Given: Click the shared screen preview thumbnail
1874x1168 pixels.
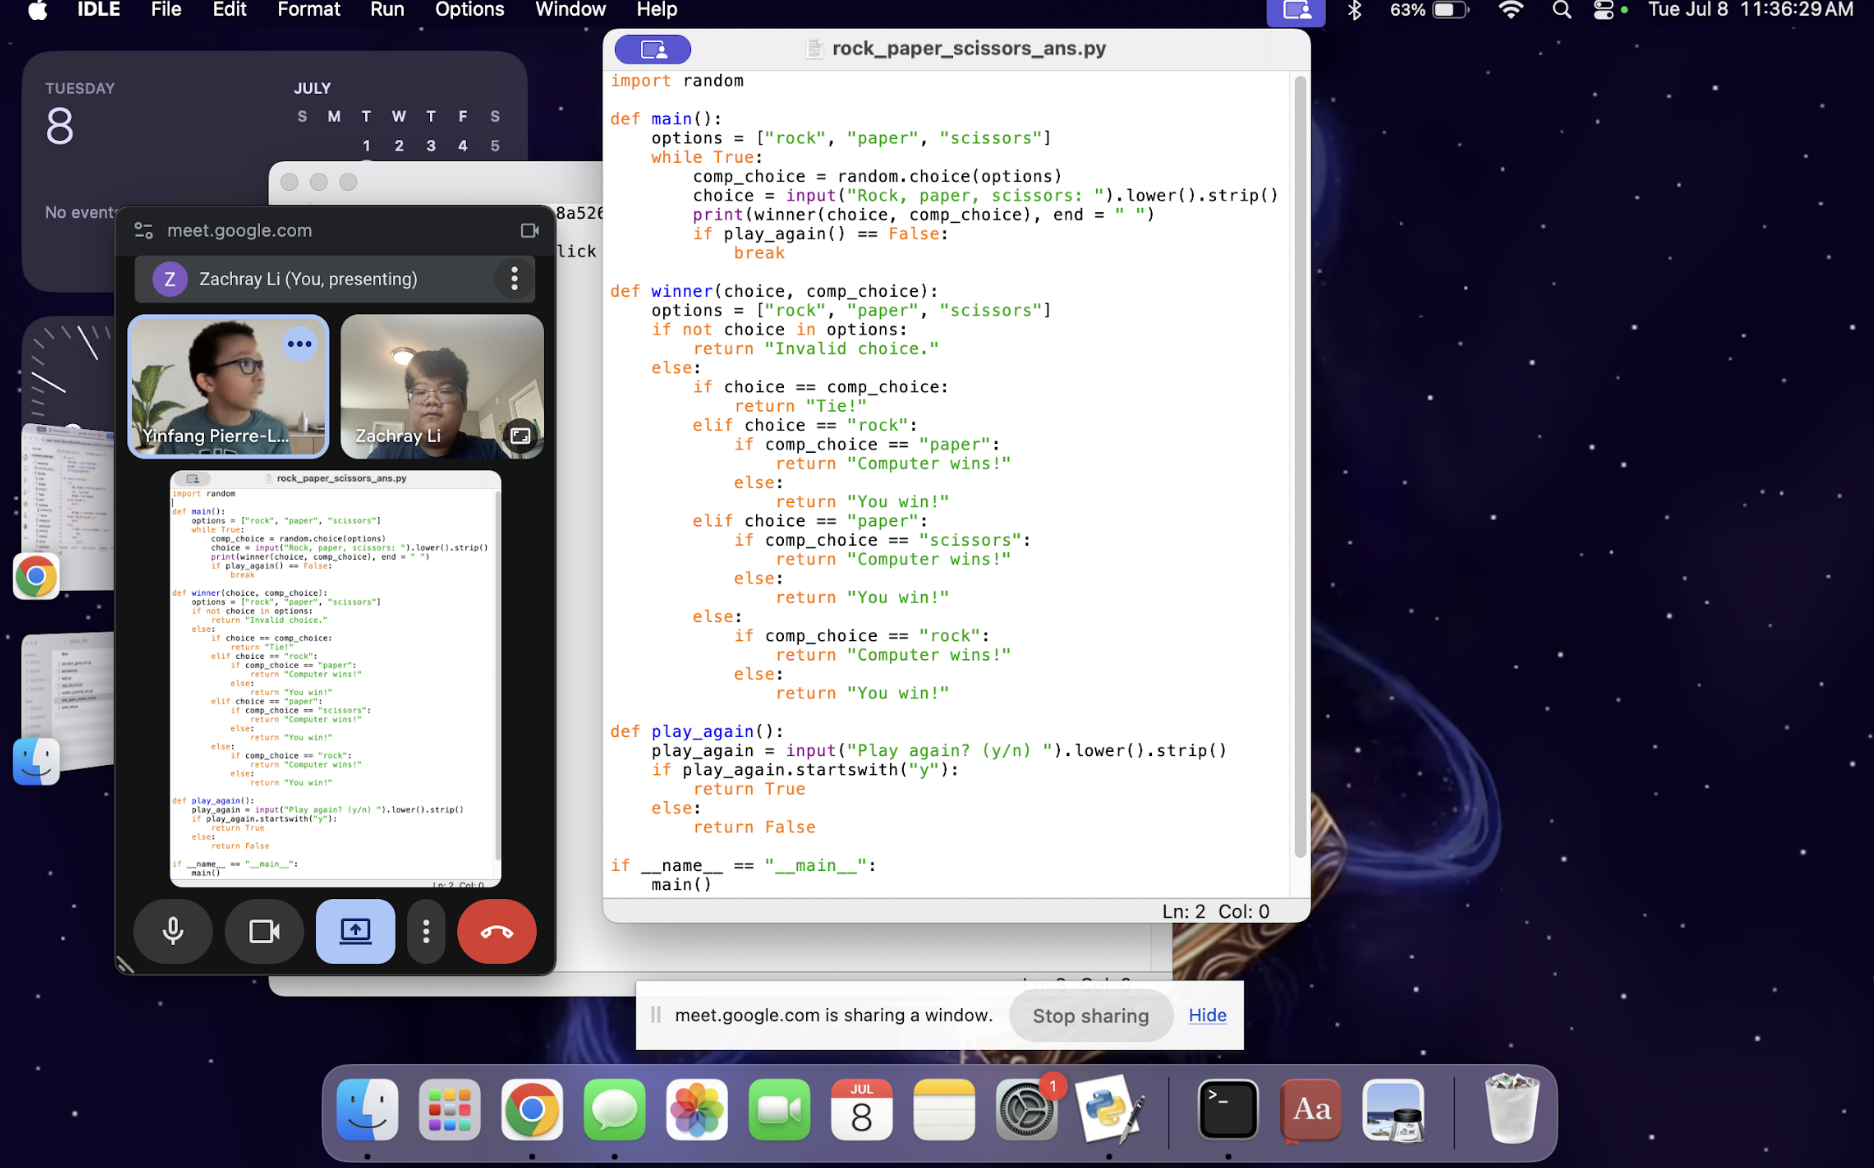Looking at the screenshot, I should (335, 678).
